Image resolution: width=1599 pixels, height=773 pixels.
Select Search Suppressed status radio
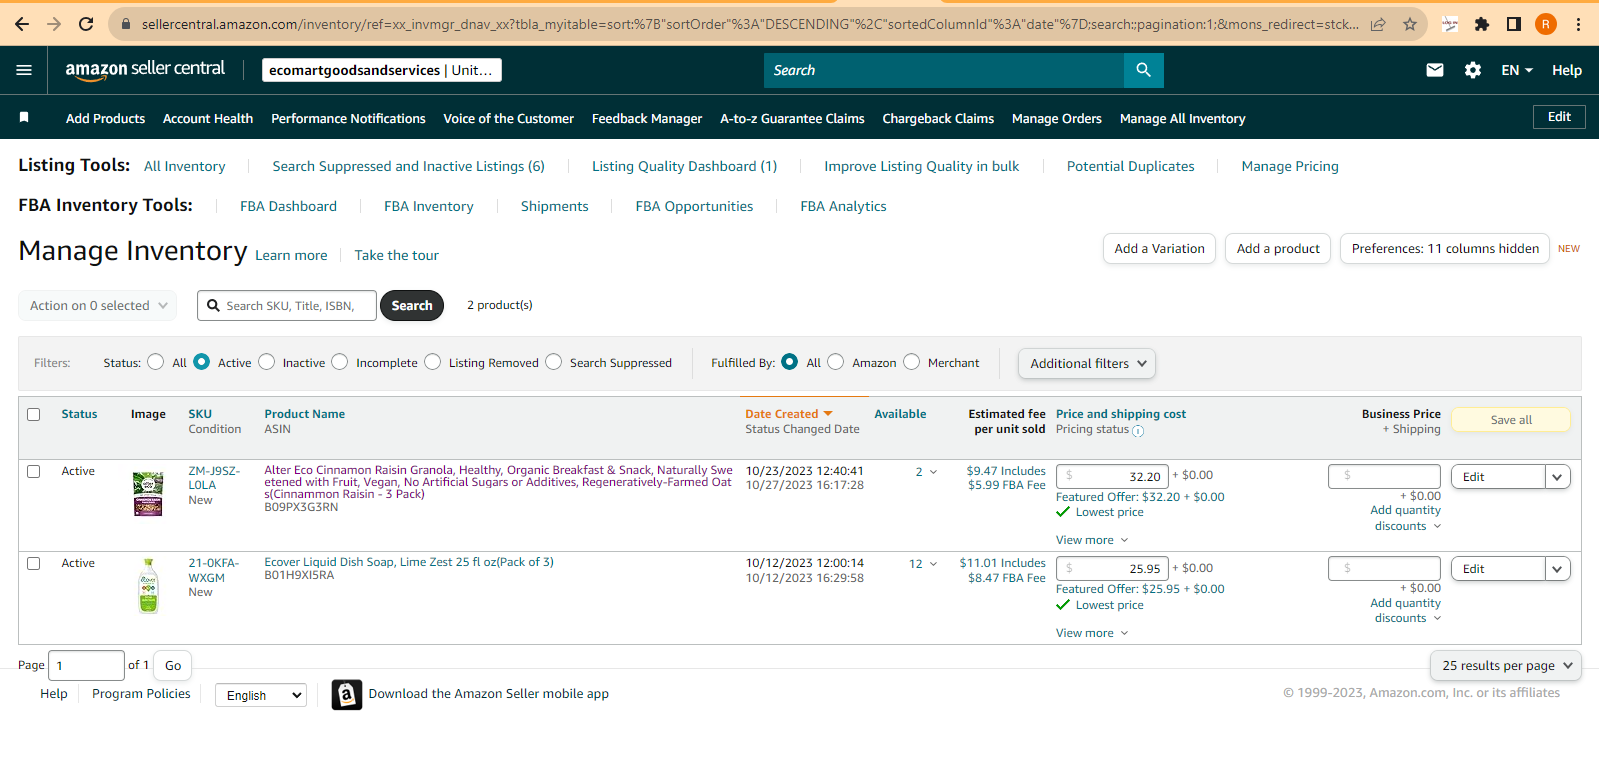coord(554,362)
